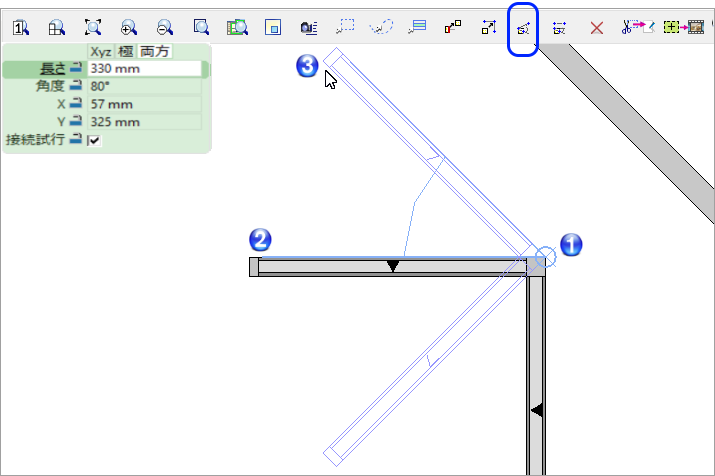Image resolution: width=715 pixels, height=476 pixels.
Task: Click the 長さ label text
Action: [53, 69]
